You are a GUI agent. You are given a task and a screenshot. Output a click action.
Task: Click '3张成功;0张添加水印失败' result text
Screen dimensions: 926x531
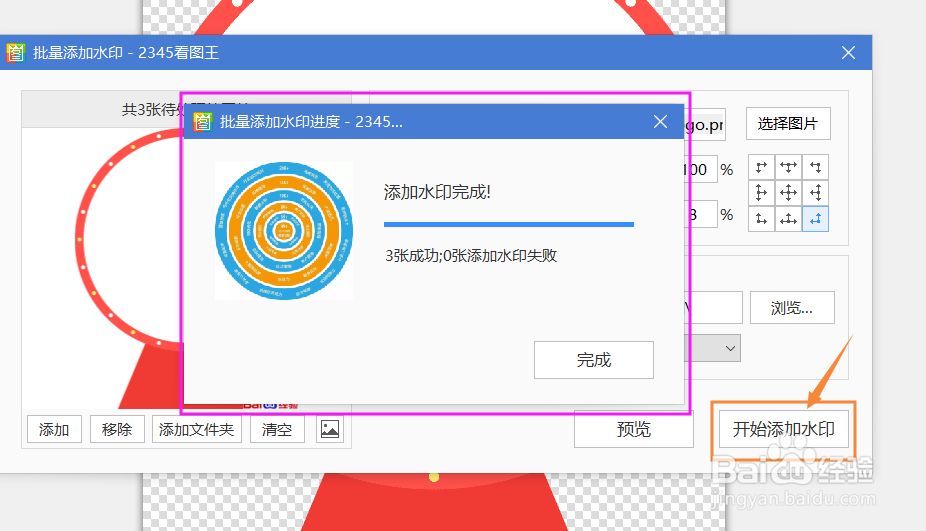click(x=471, y=255)
